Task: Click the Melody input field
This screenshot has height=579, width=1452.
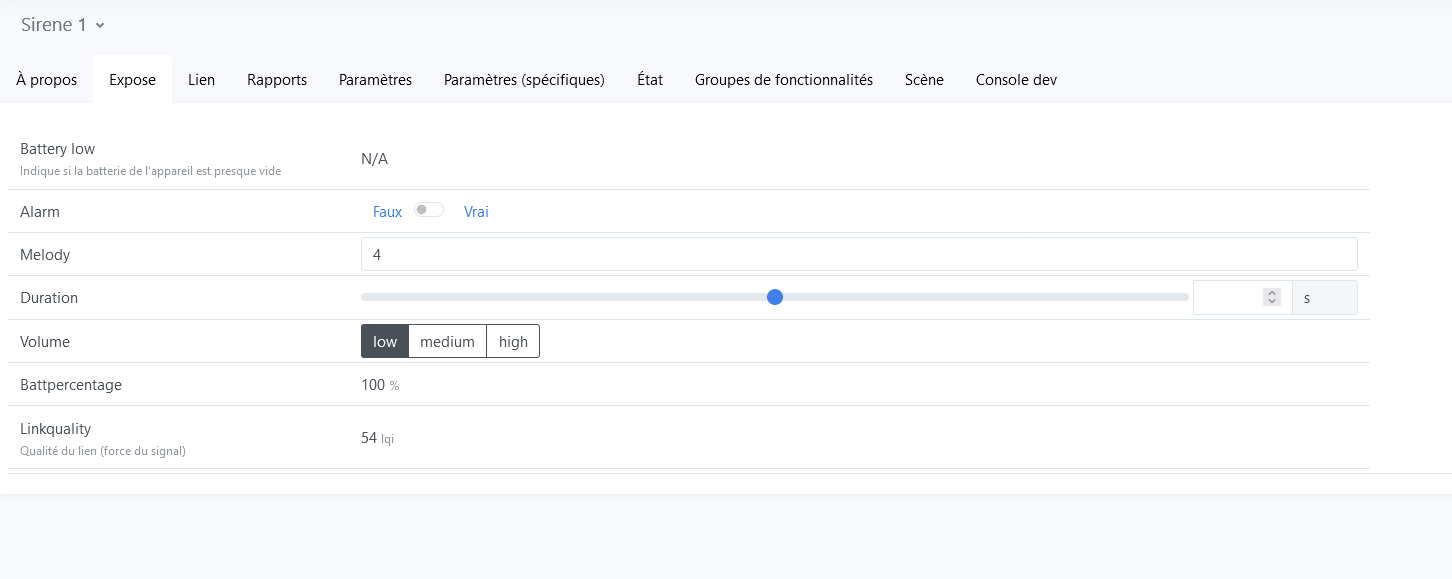Action: coord(858,255)
